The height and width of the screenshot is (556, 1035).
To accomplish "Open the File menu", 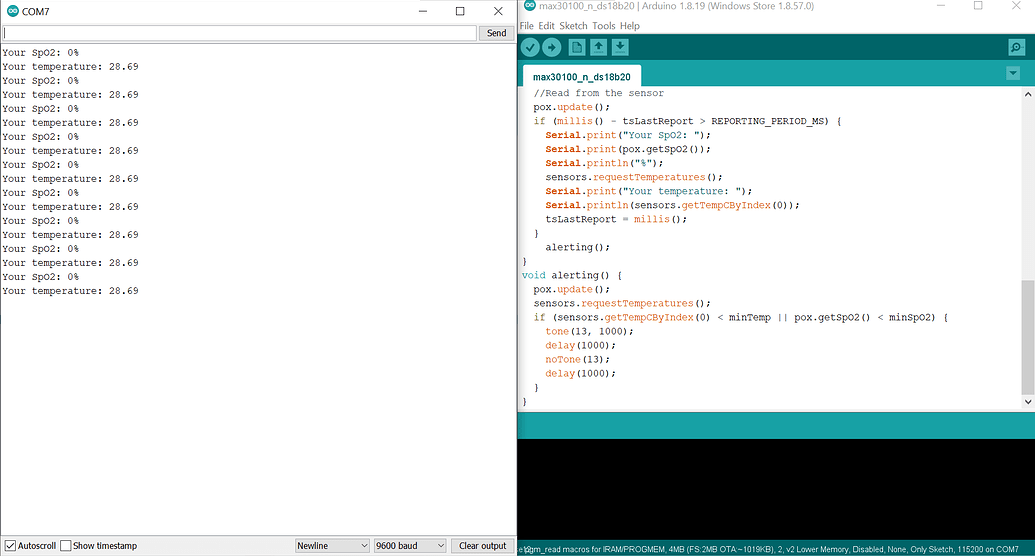I will pos(527,26).
